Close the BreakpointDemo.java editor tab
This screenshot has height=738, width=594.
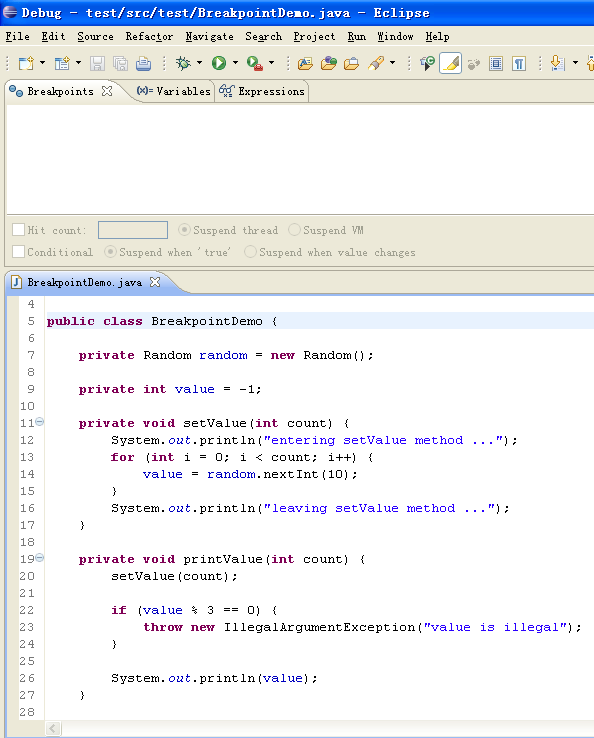click(x=155, y=282)
